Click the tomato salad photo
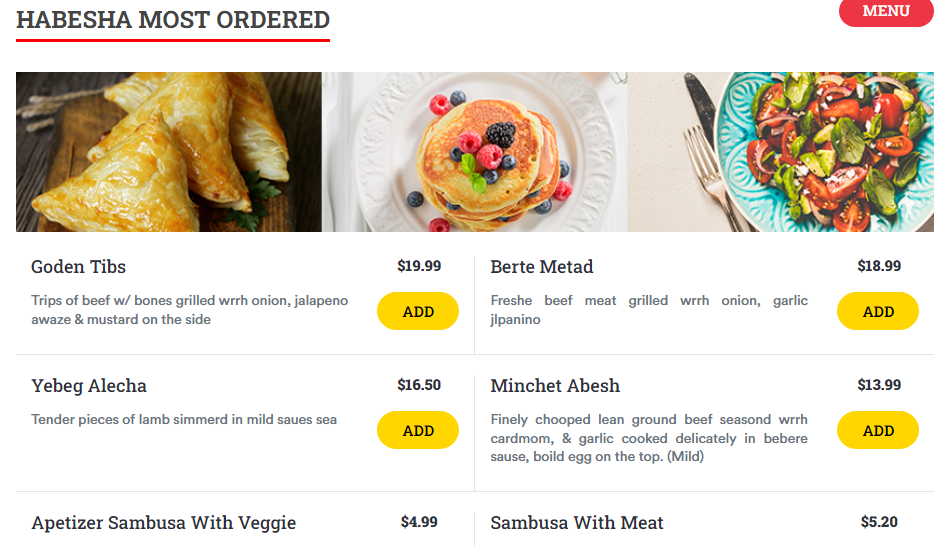The image size is (948, 546). coord(781,152)
